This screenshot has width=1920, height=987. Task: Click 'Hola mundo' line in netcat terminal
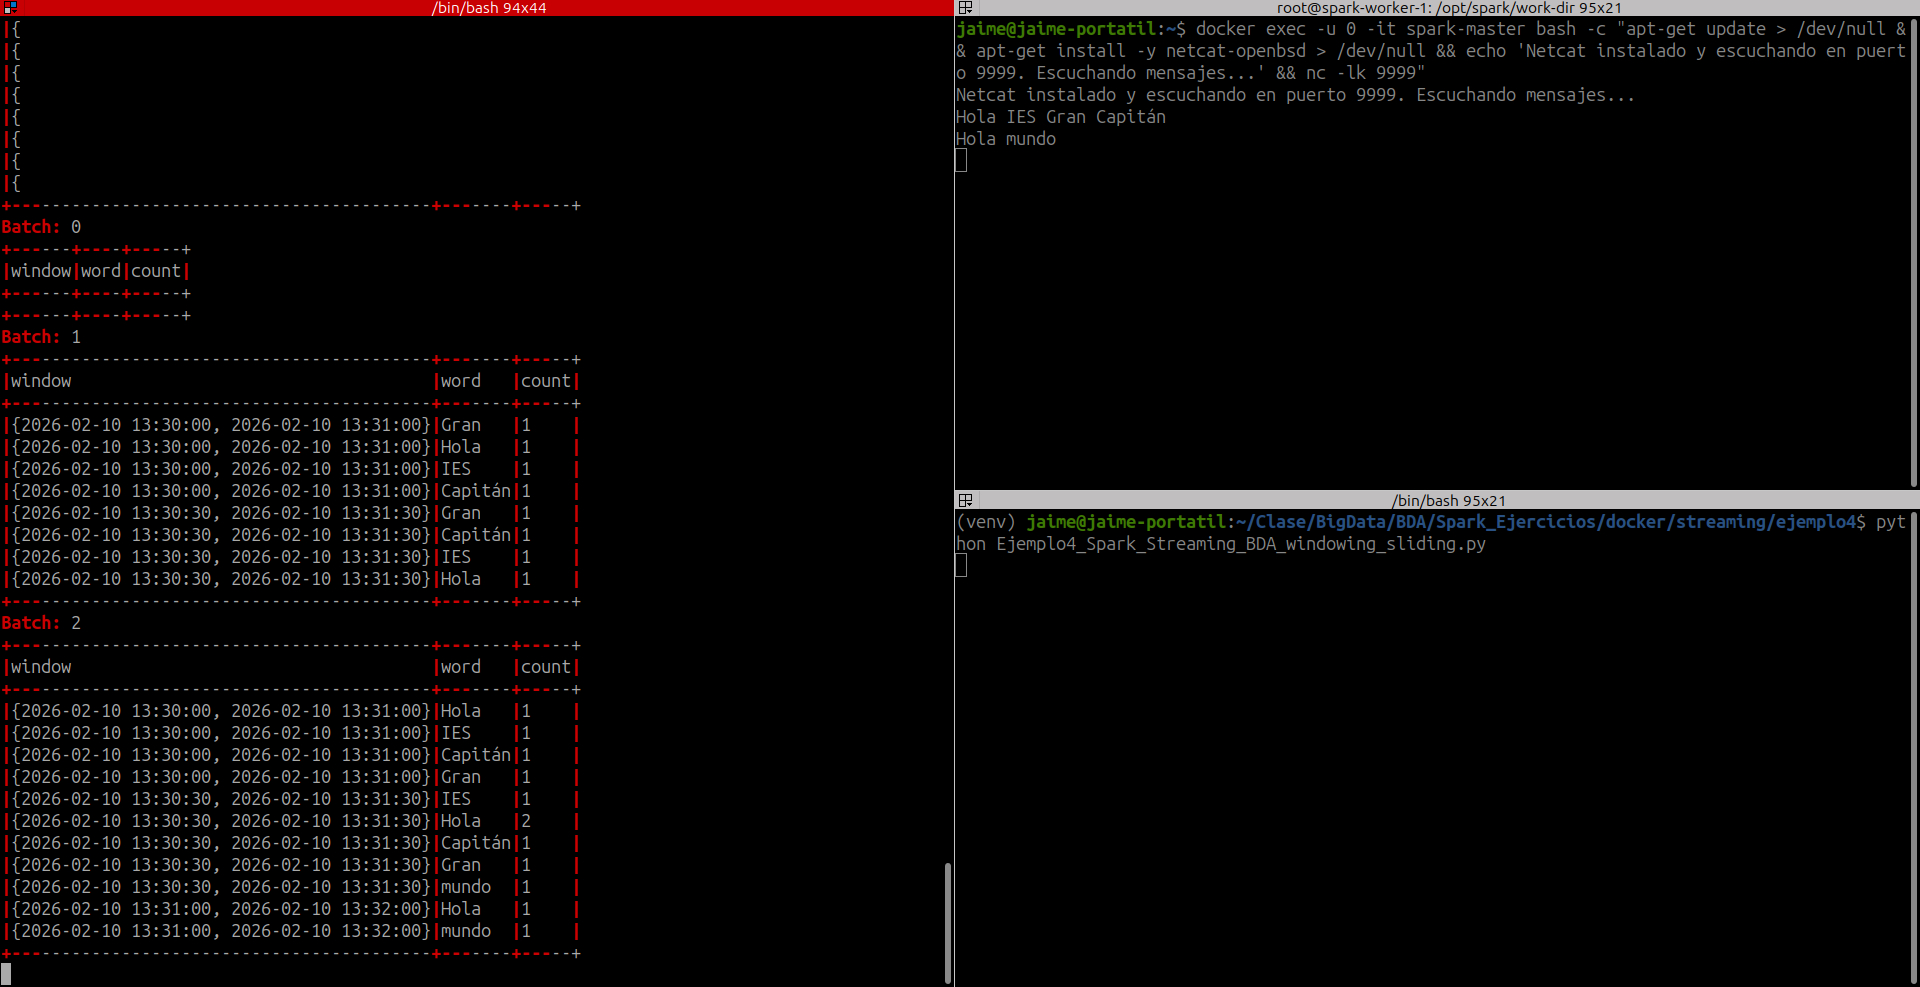pyautogui.click(x=1006, y=139)
